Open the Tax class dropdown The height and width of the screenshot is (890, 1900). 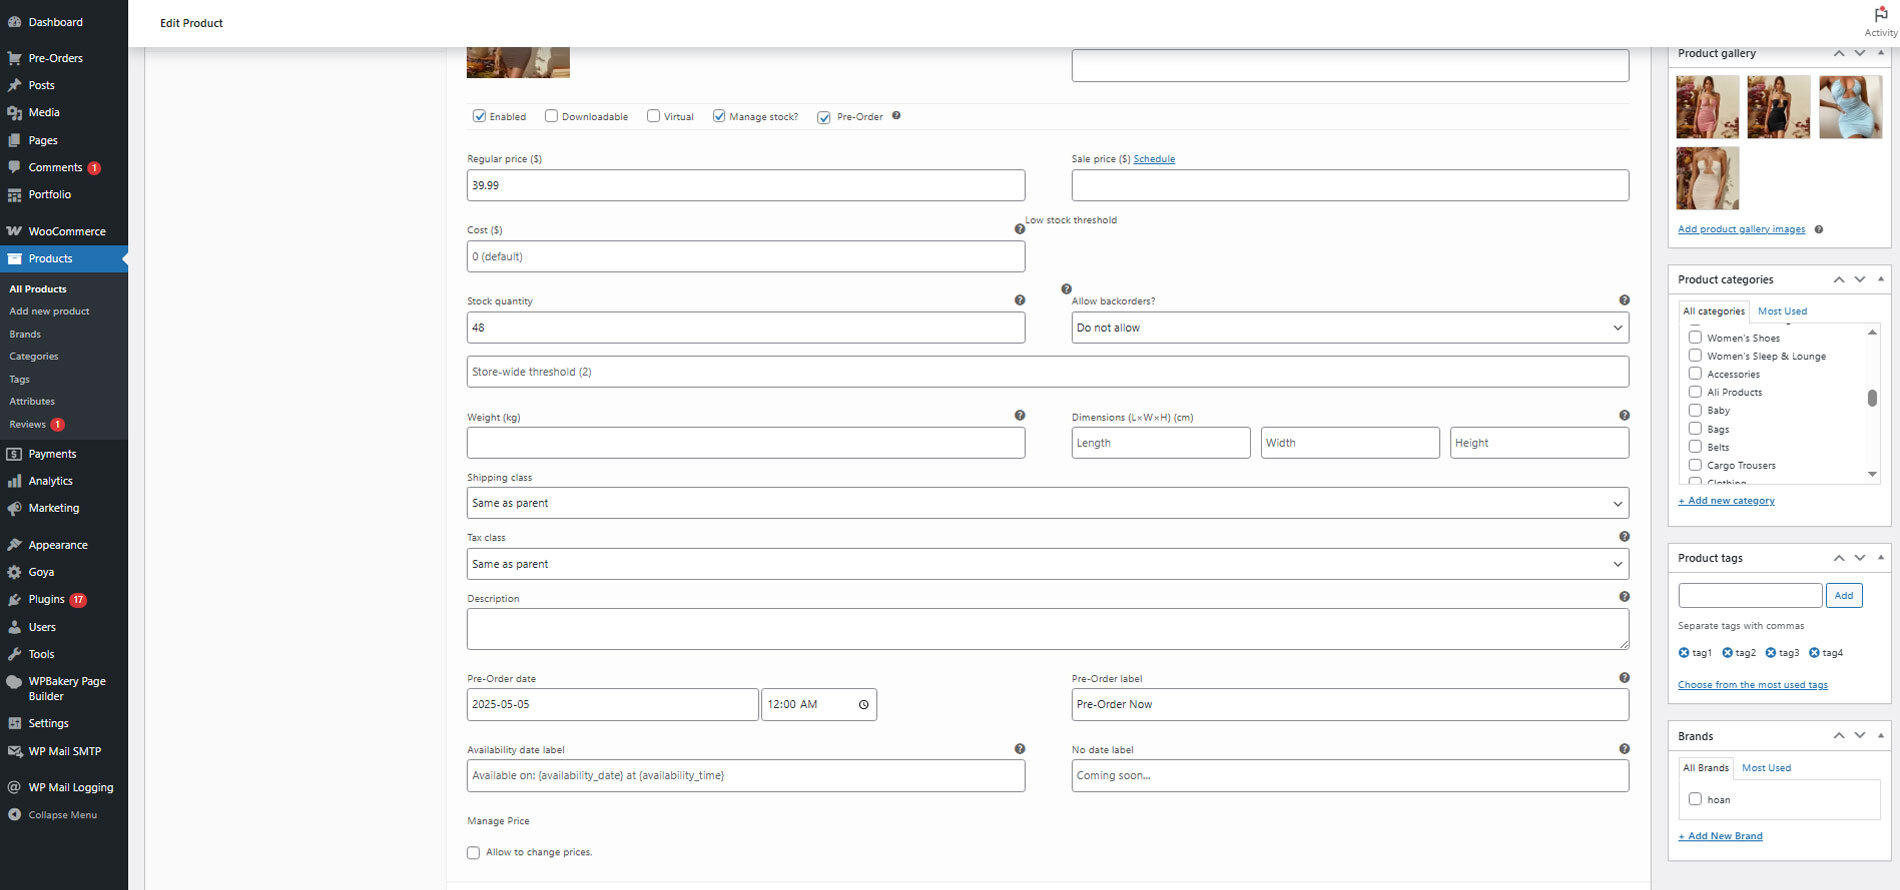pyautogui.click(x=1048, y=564)
